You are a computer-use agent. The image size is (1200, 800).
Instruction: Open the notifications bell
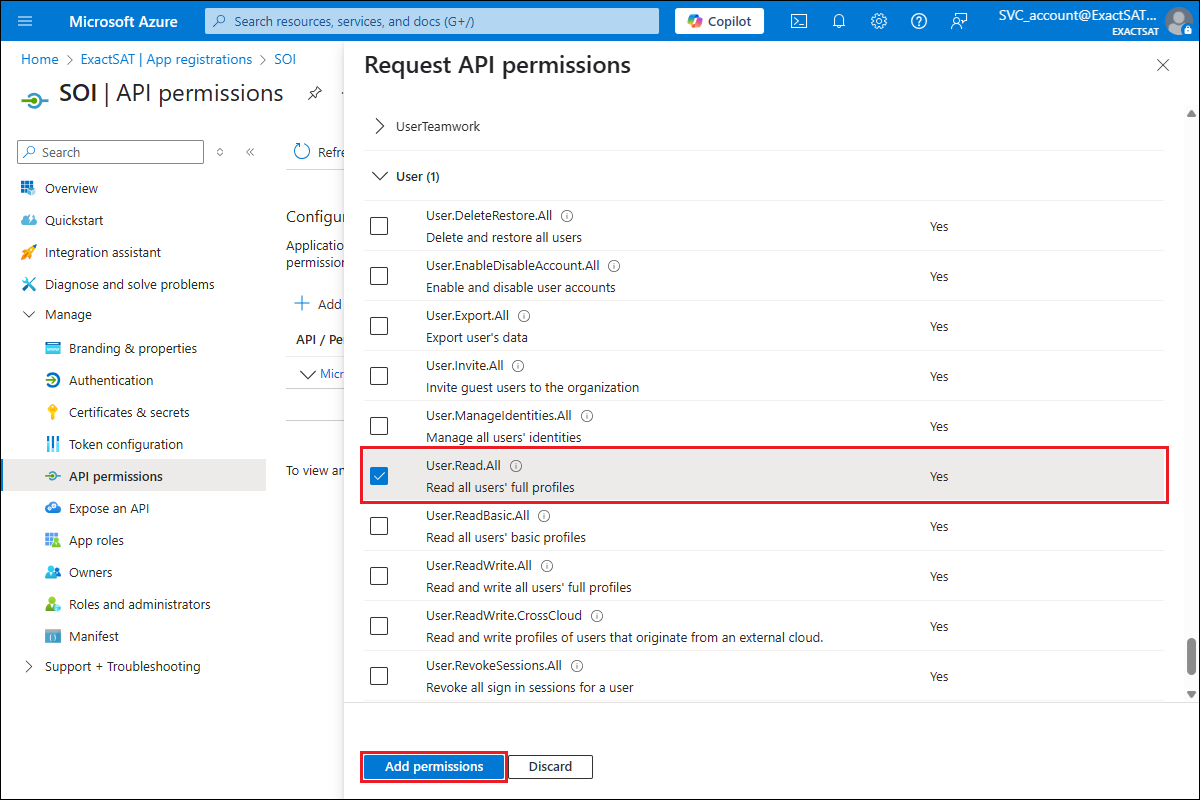point(839,21)
